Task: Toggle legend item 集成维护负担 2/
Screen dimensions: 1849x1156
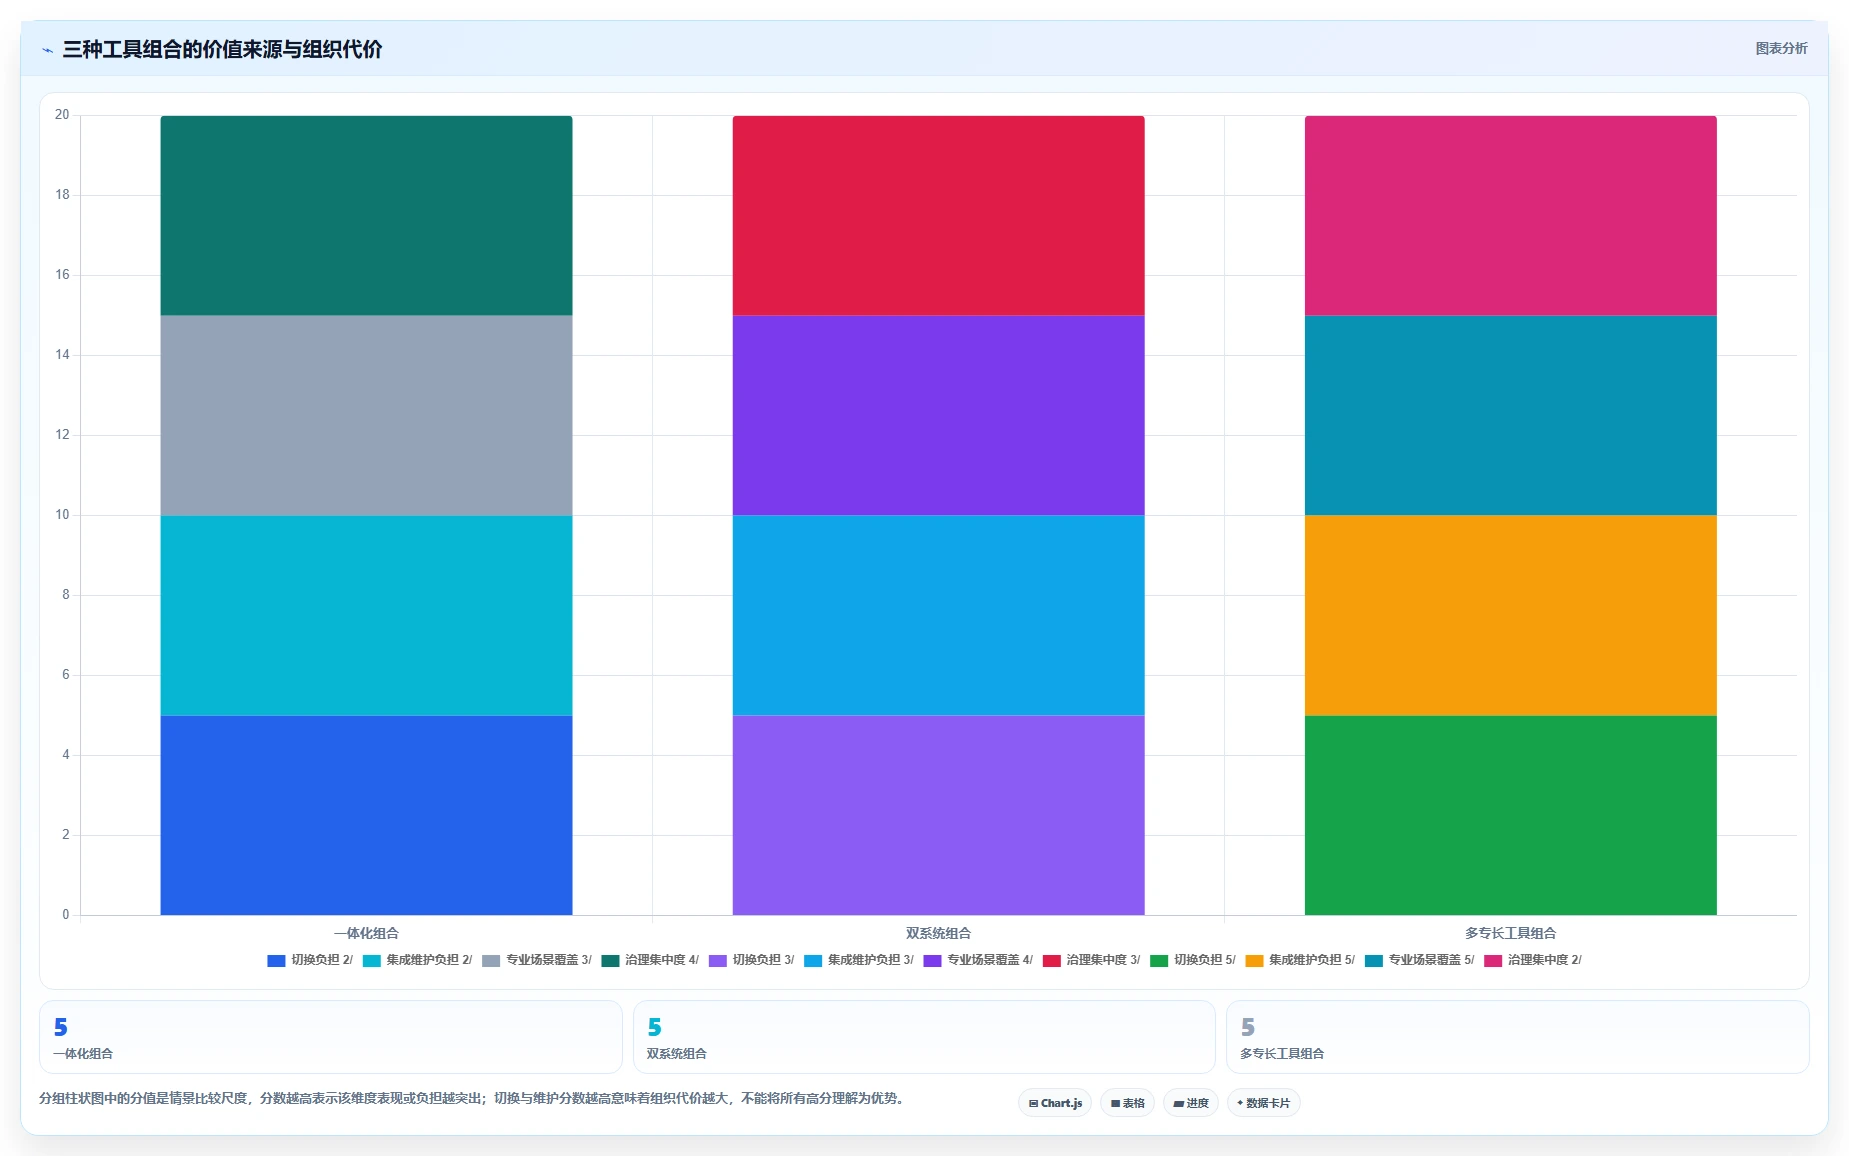Action: [x=417, y=960]
